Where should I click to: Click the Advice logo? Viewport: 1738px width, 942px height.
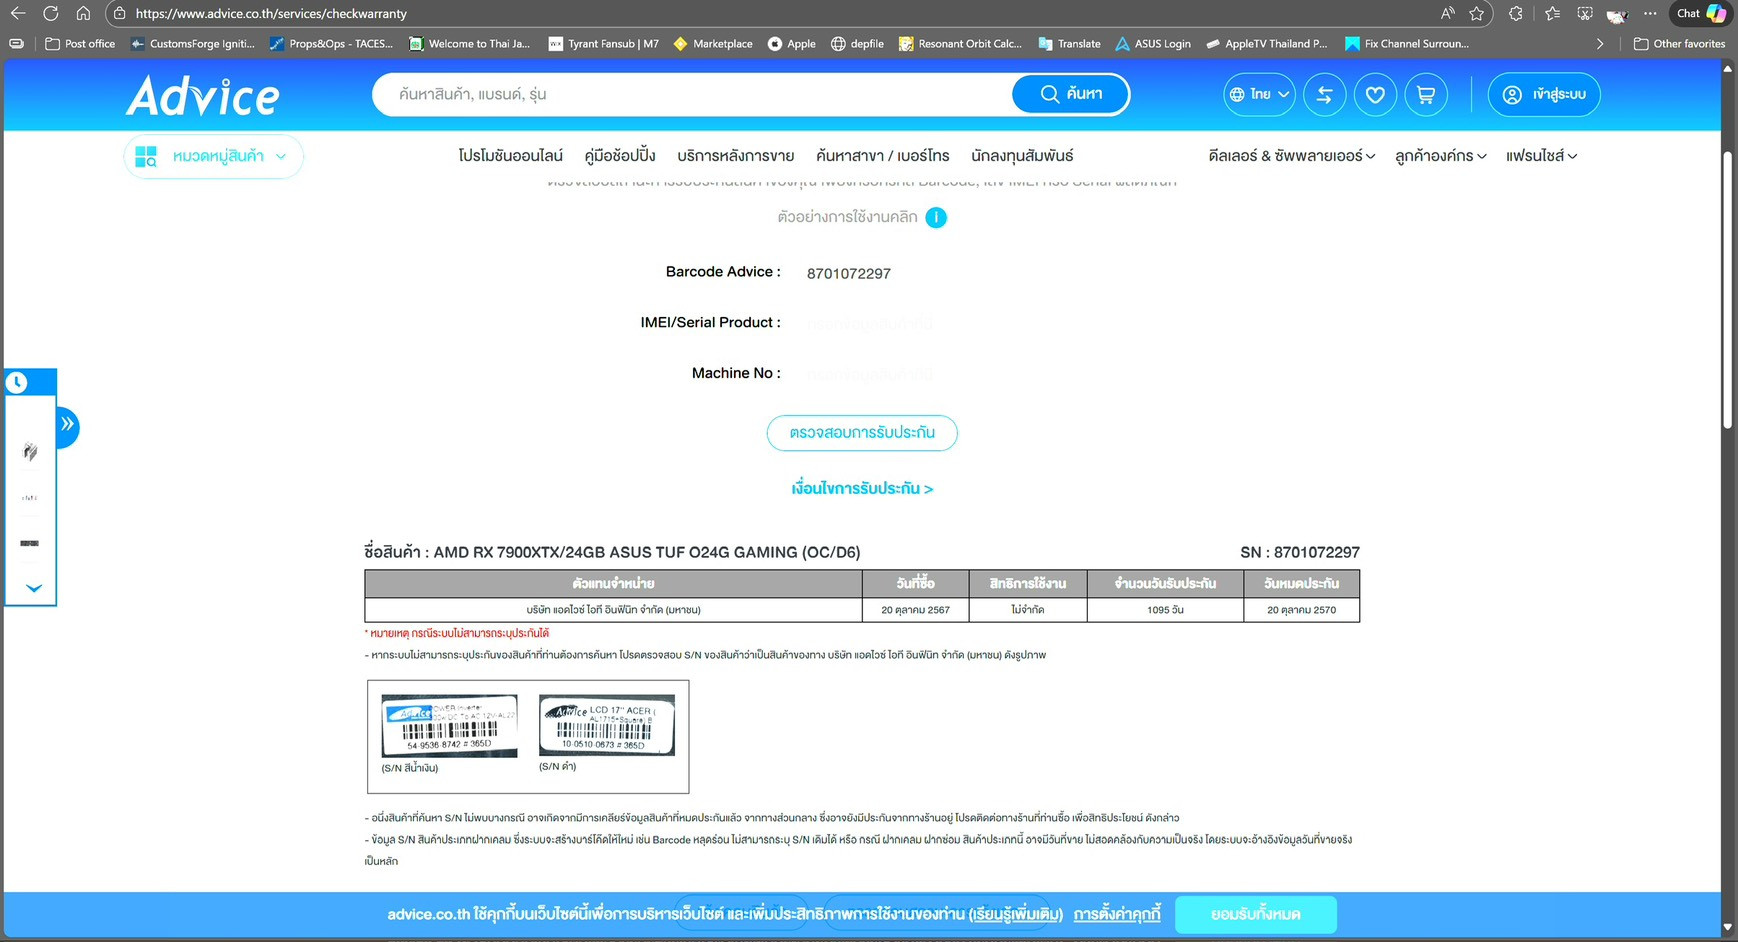[x=203, y=96]
